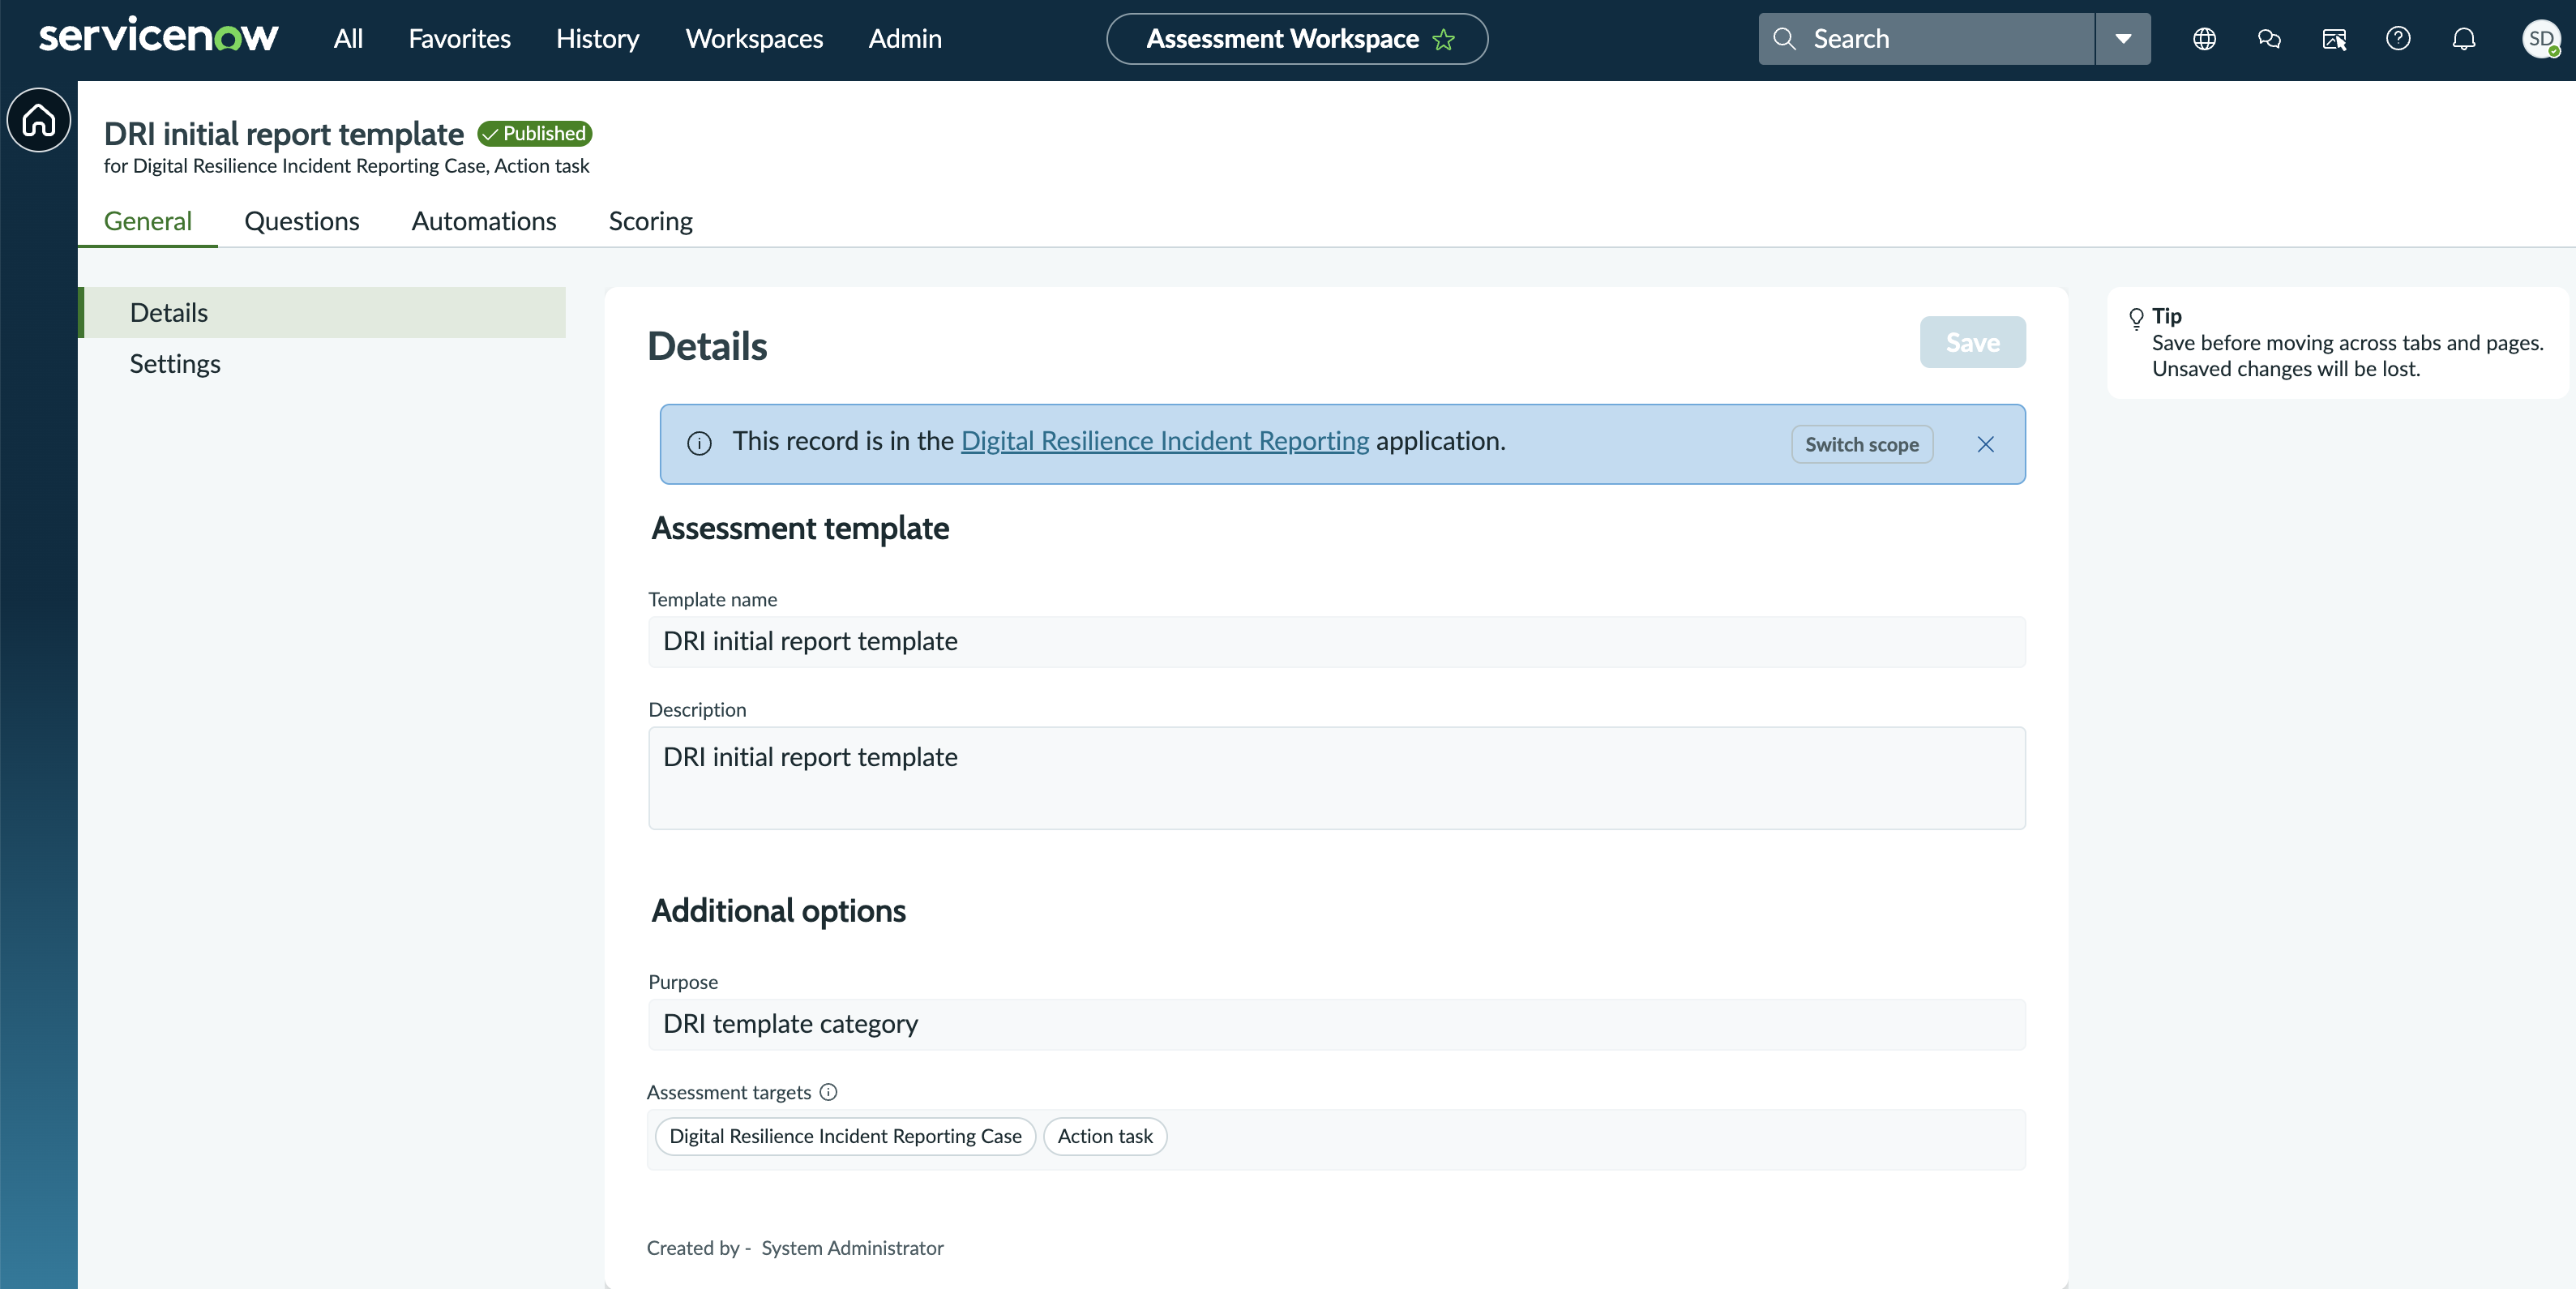
Task: Follow the Digital Resilience Incident Reporting link
Action: click(x=1165, y=441)
